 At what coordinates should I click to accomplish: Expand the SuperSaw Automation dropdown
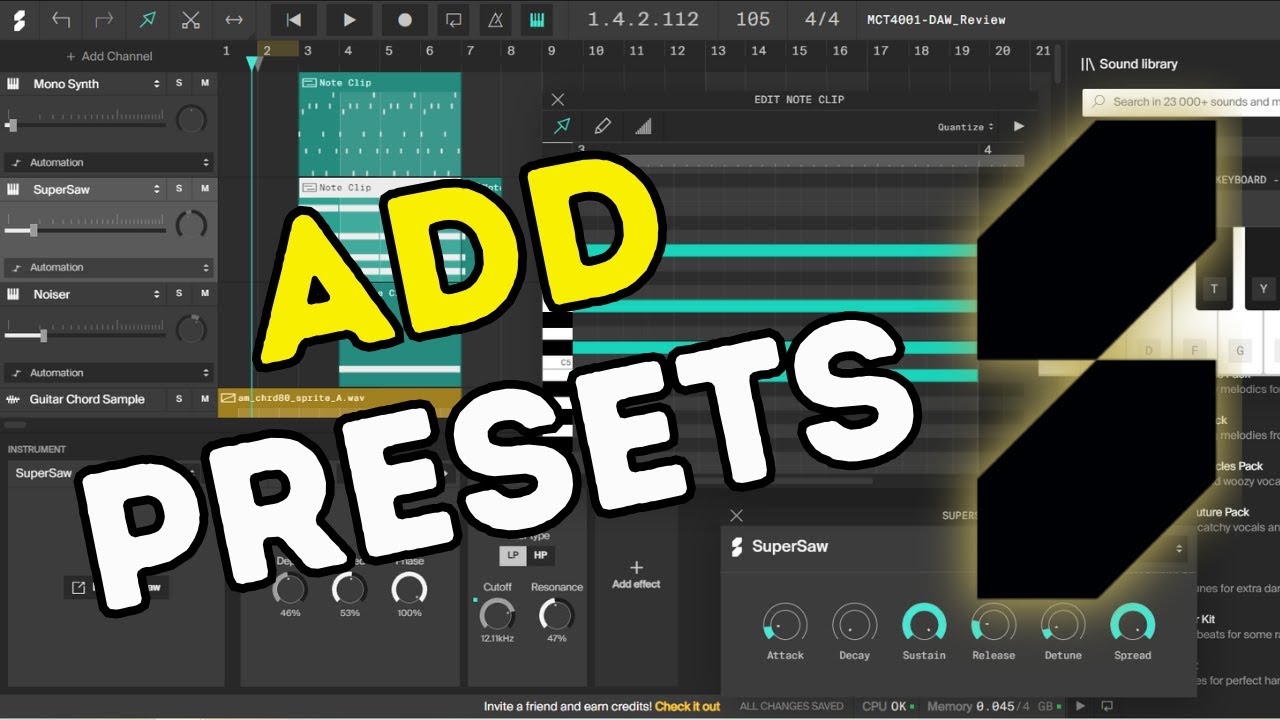[x=108, y=267]
